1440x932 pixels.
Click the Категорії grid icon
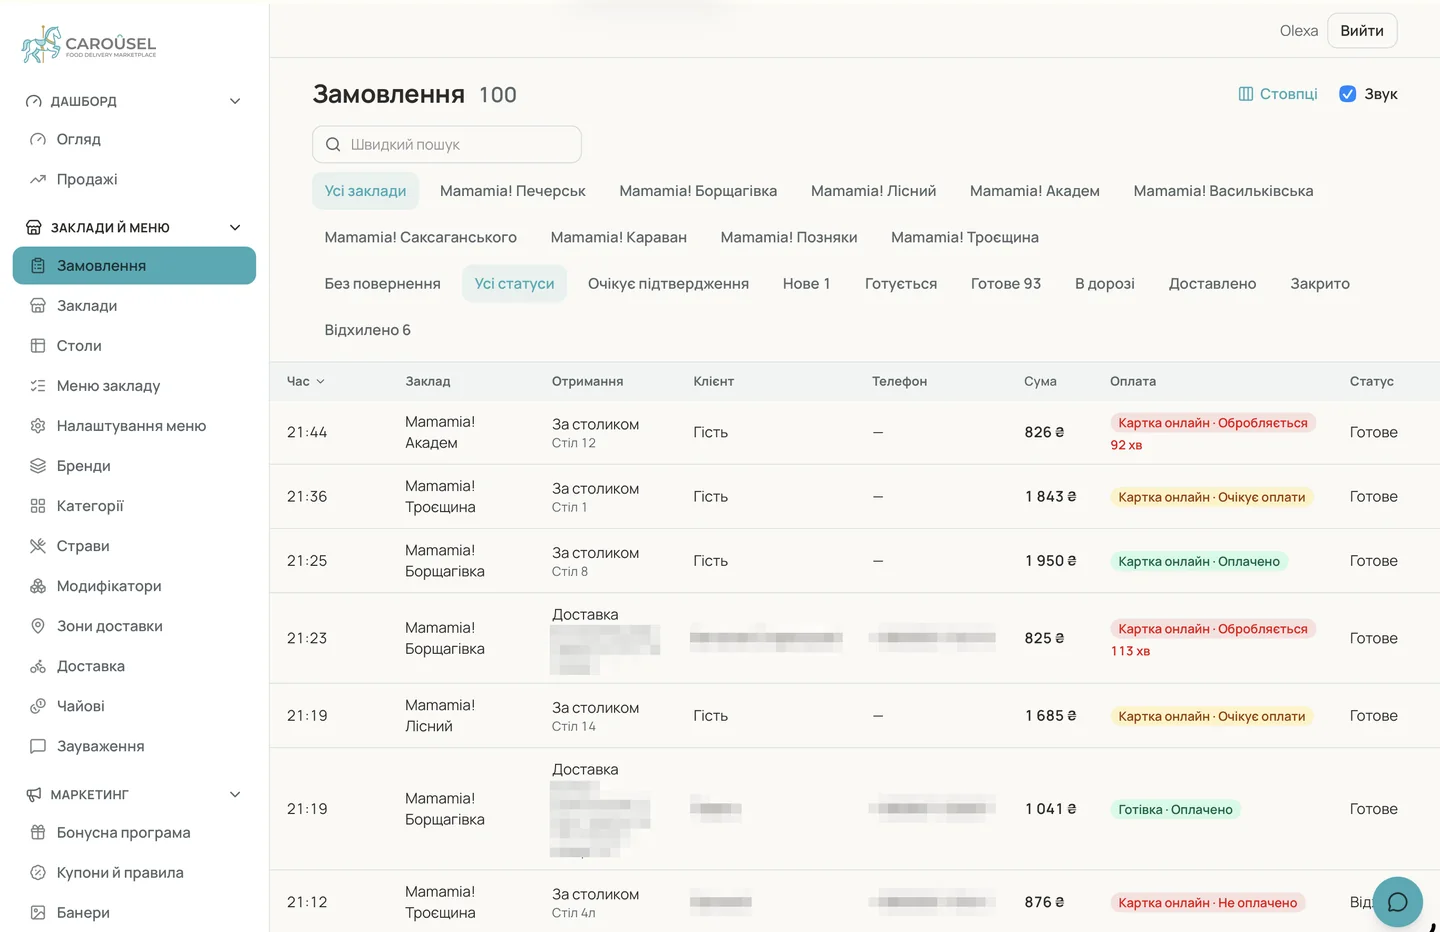coord(38,506)
